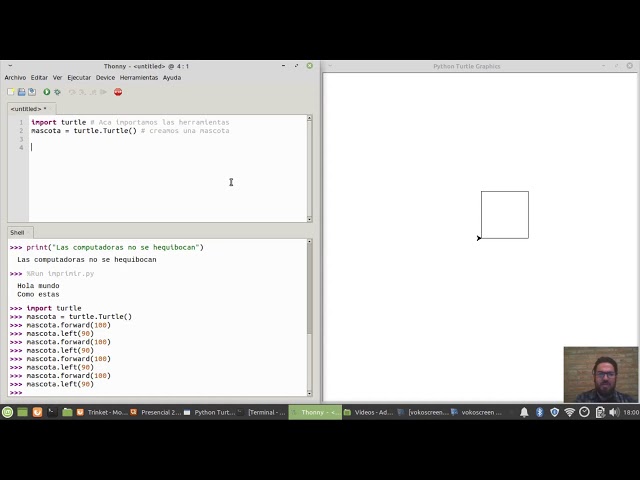Click Shell text '%Run imprimir.py'
Screen dimensions: 640x480
pyautogui.click(x=60, y=274)
